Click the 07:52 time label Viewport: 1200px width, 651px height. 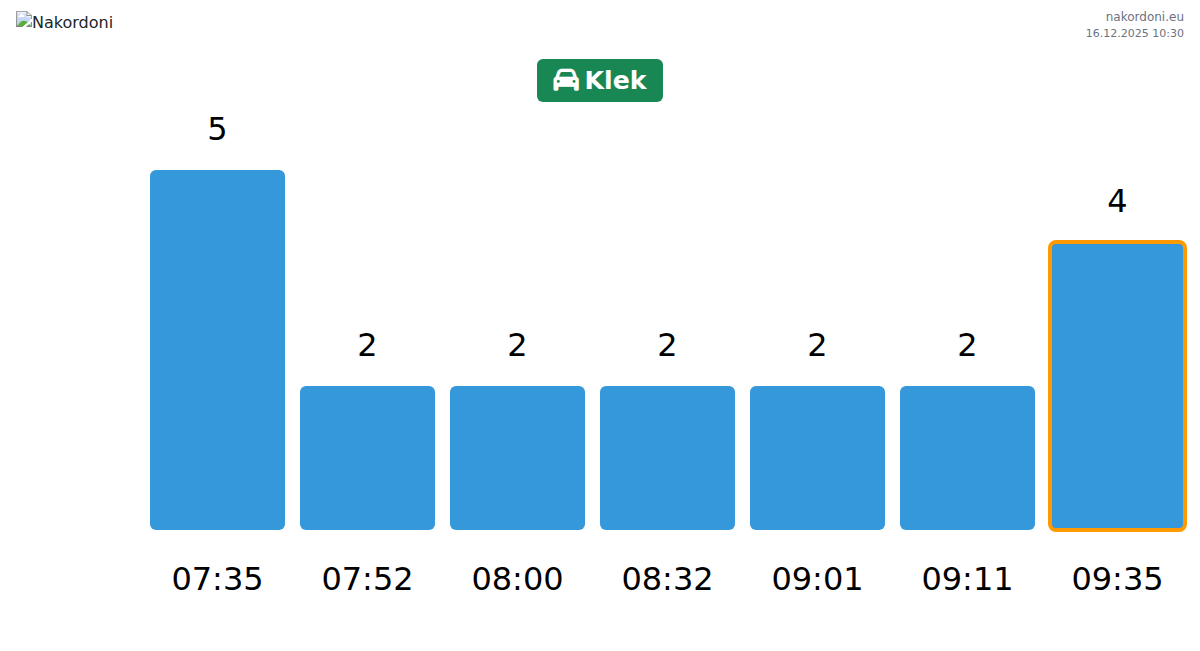367,579
